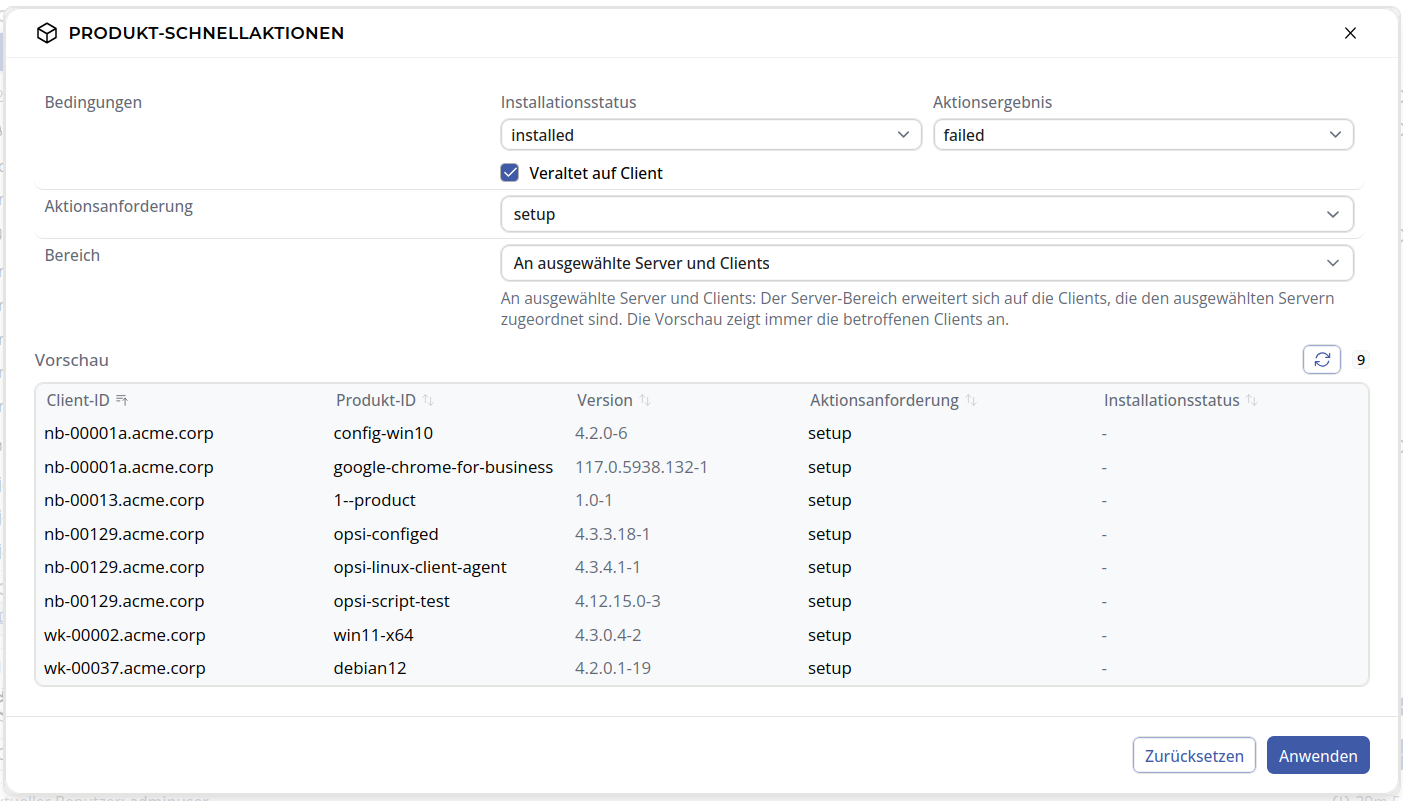Sort by Version column sort icon
Viewport: 1403px width, 801px height.
click(x=645, y=400)
